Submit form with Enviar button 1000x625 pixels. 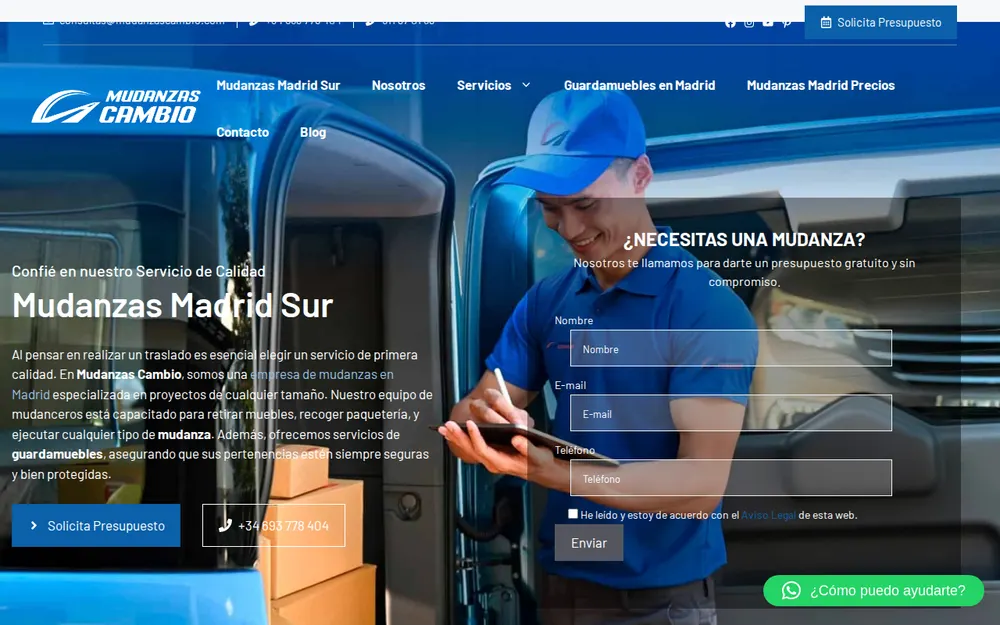pyautogui.click(x=589, y=543)
